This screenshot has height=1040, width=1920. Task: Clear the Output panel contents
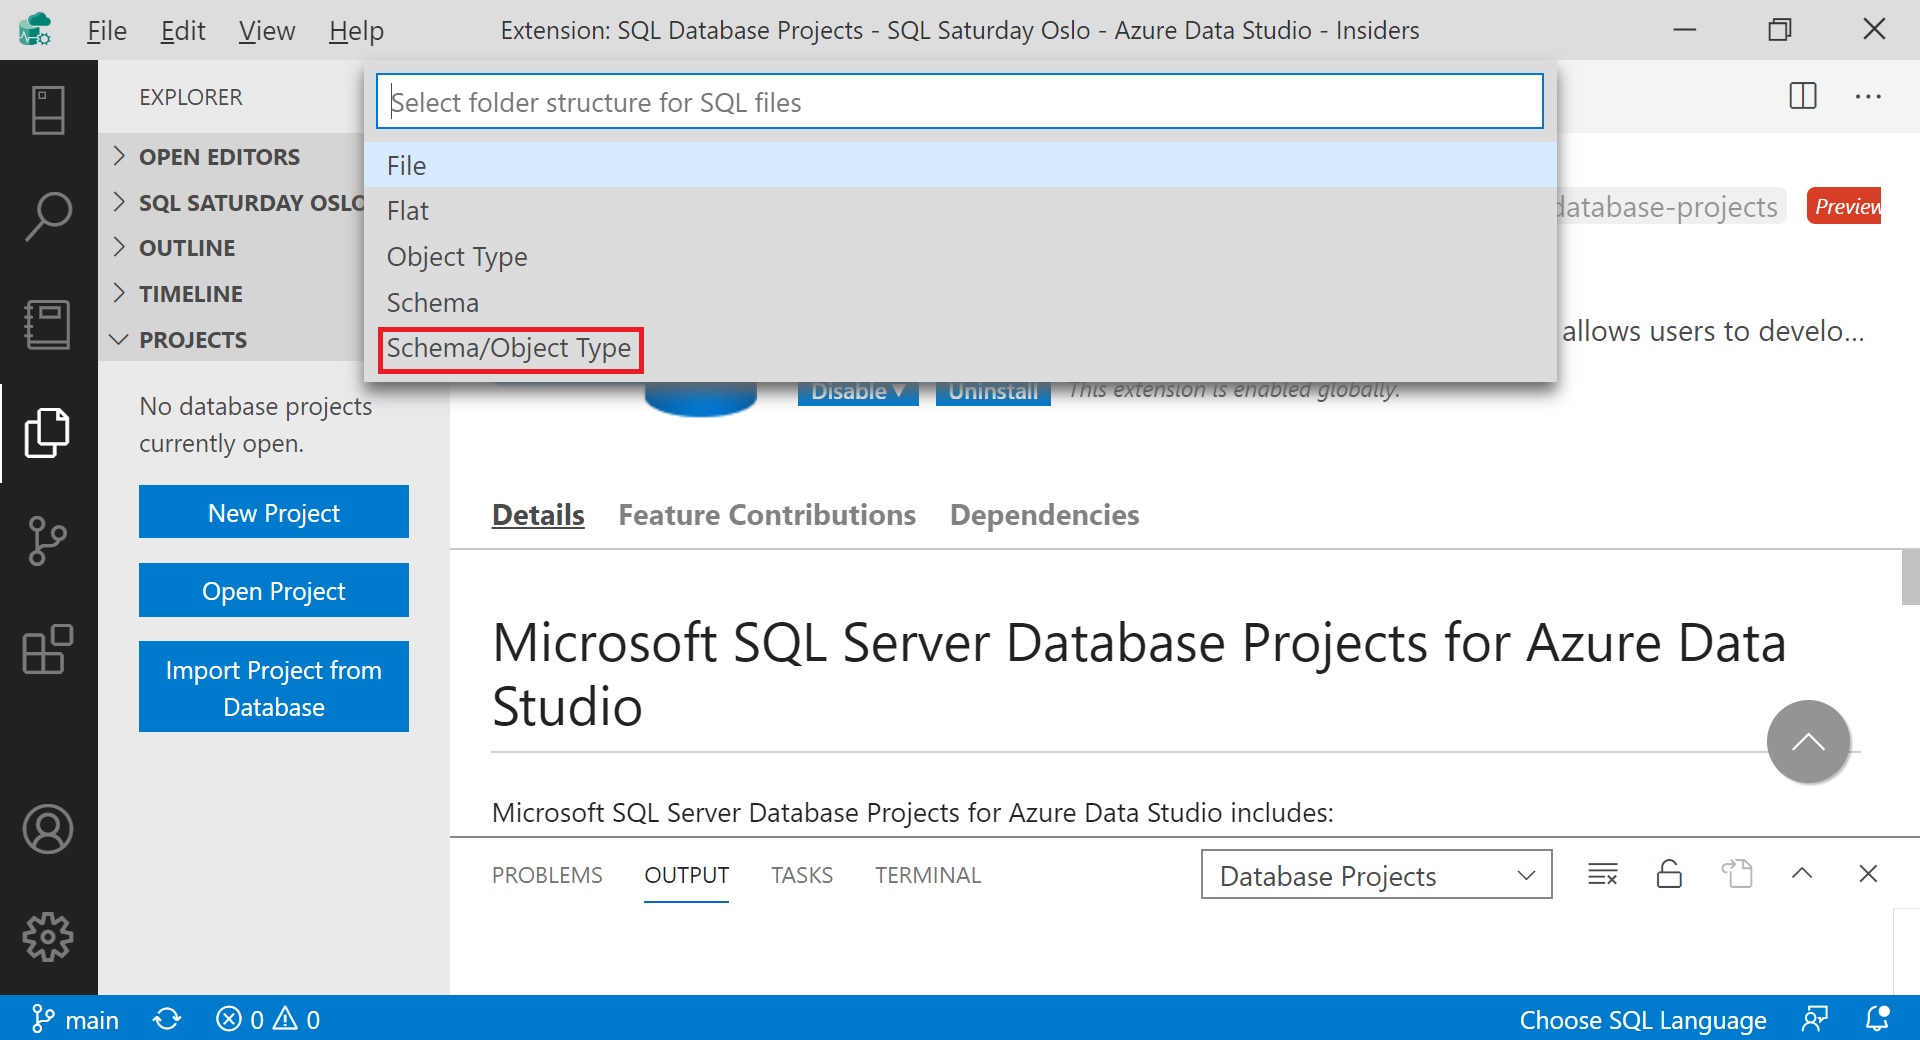tap(1603, 873)
